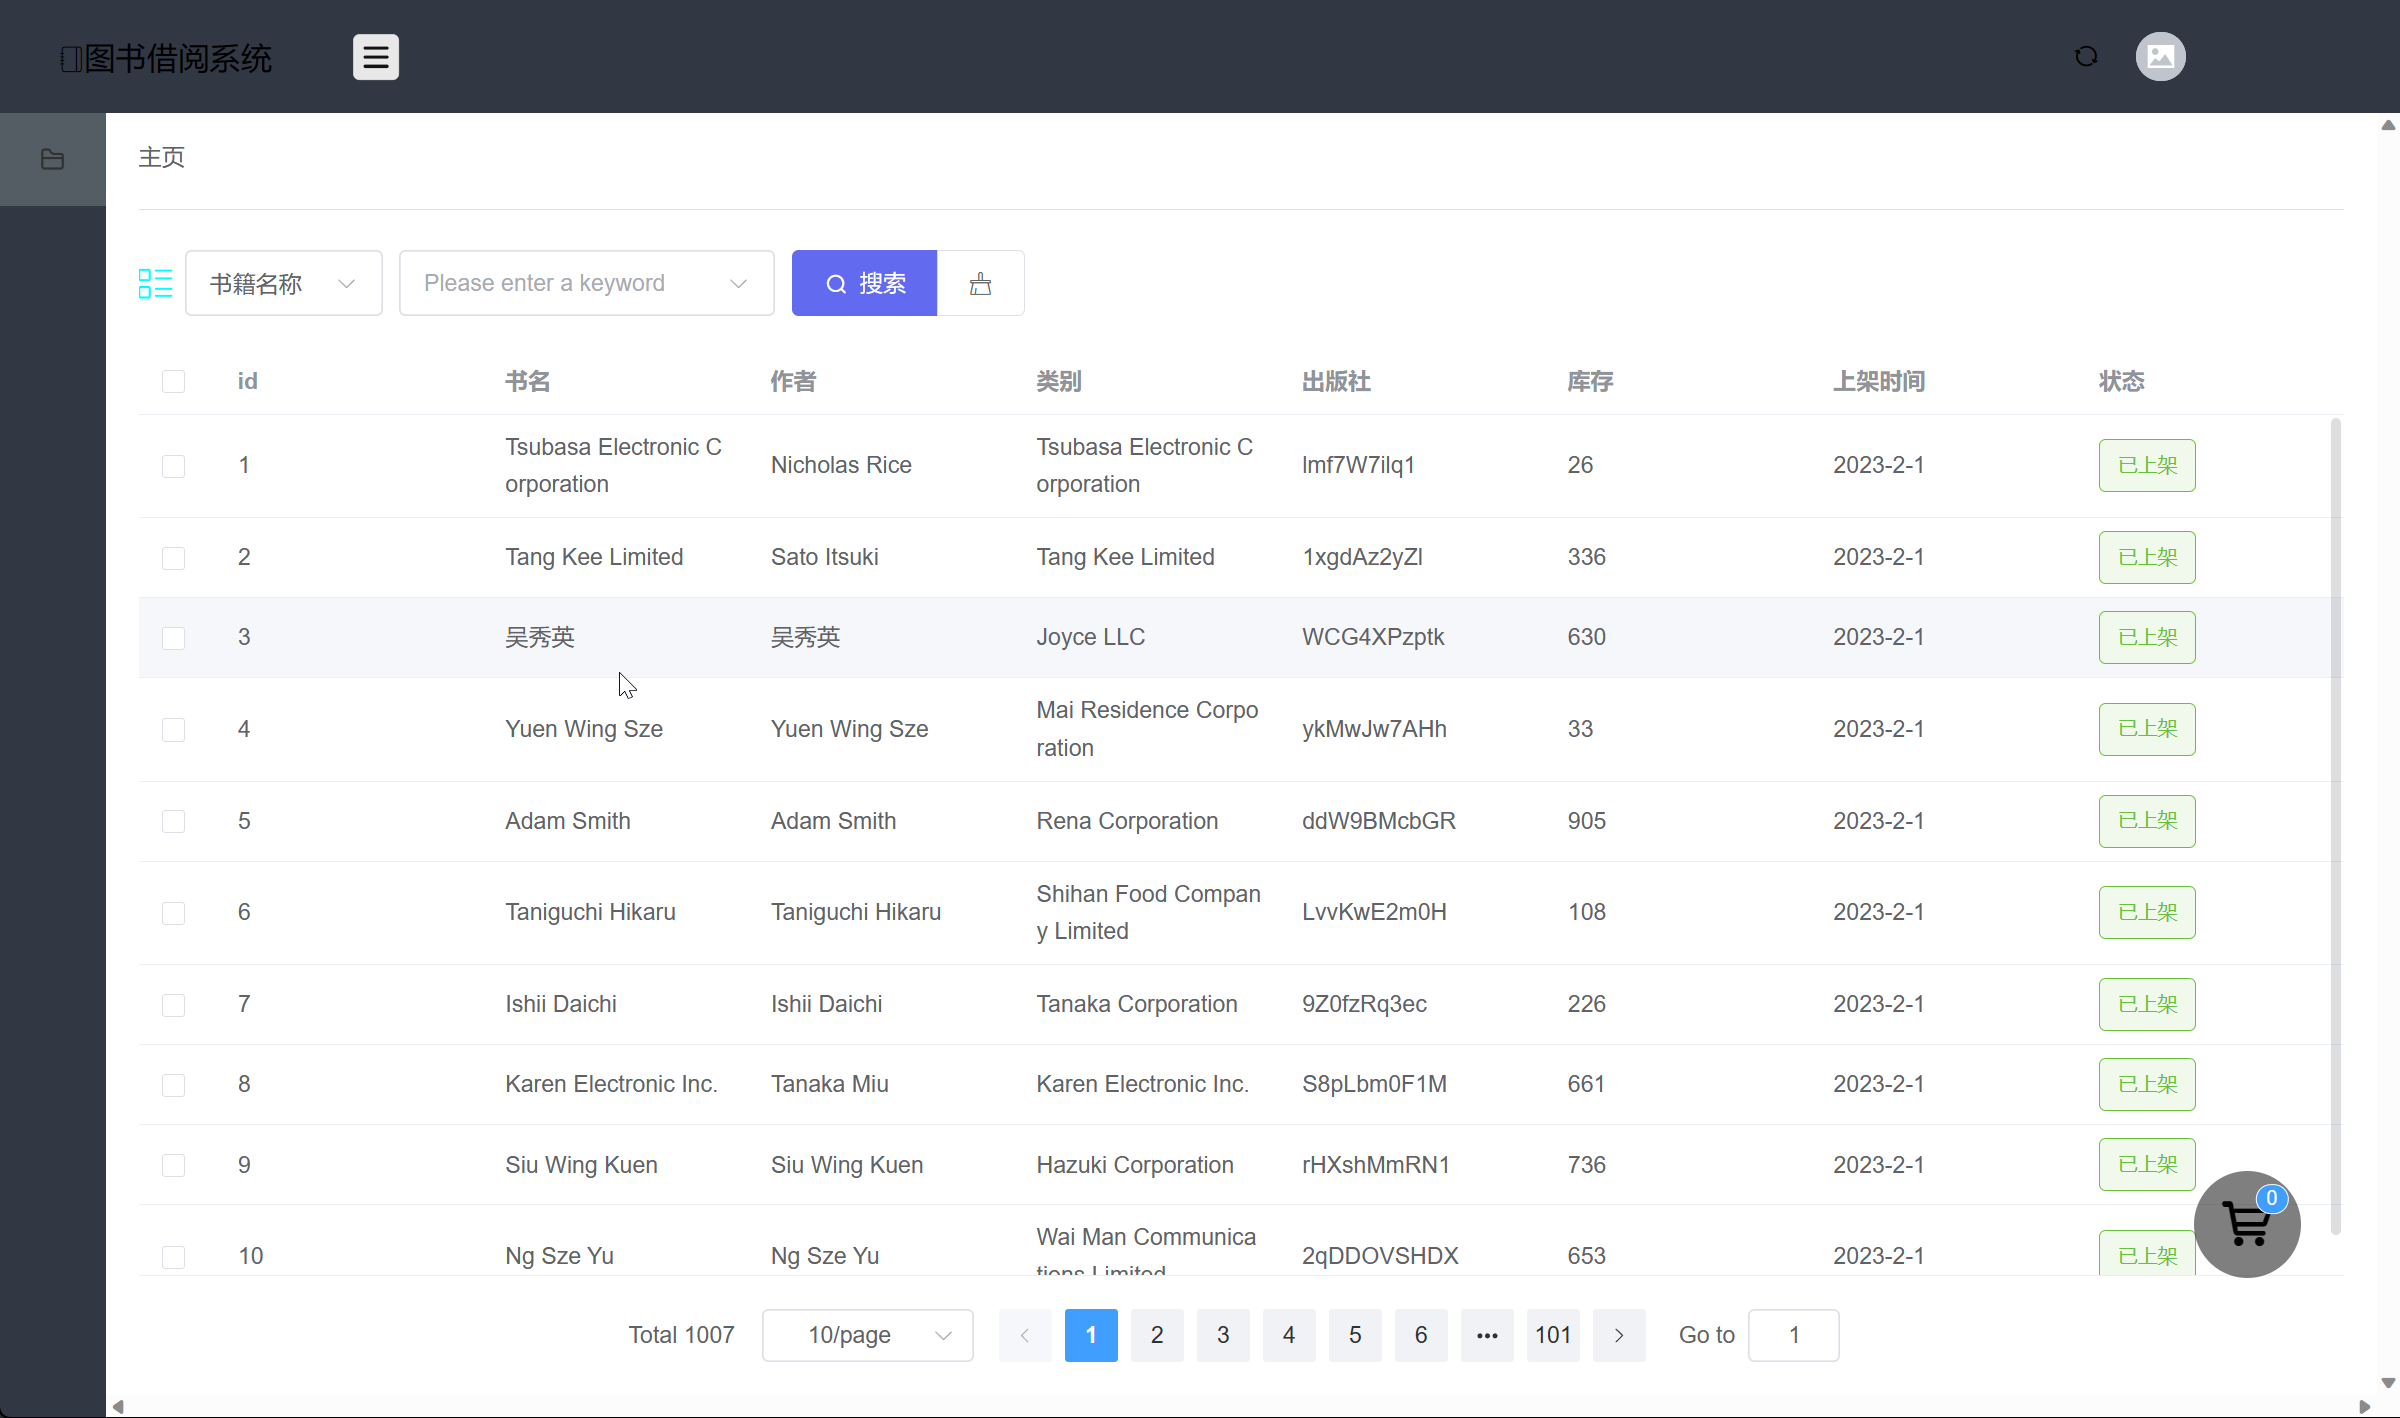Expand the keyword input dropdown
This screenshot has height=1418, width=2400.
[x=587, y=283]
